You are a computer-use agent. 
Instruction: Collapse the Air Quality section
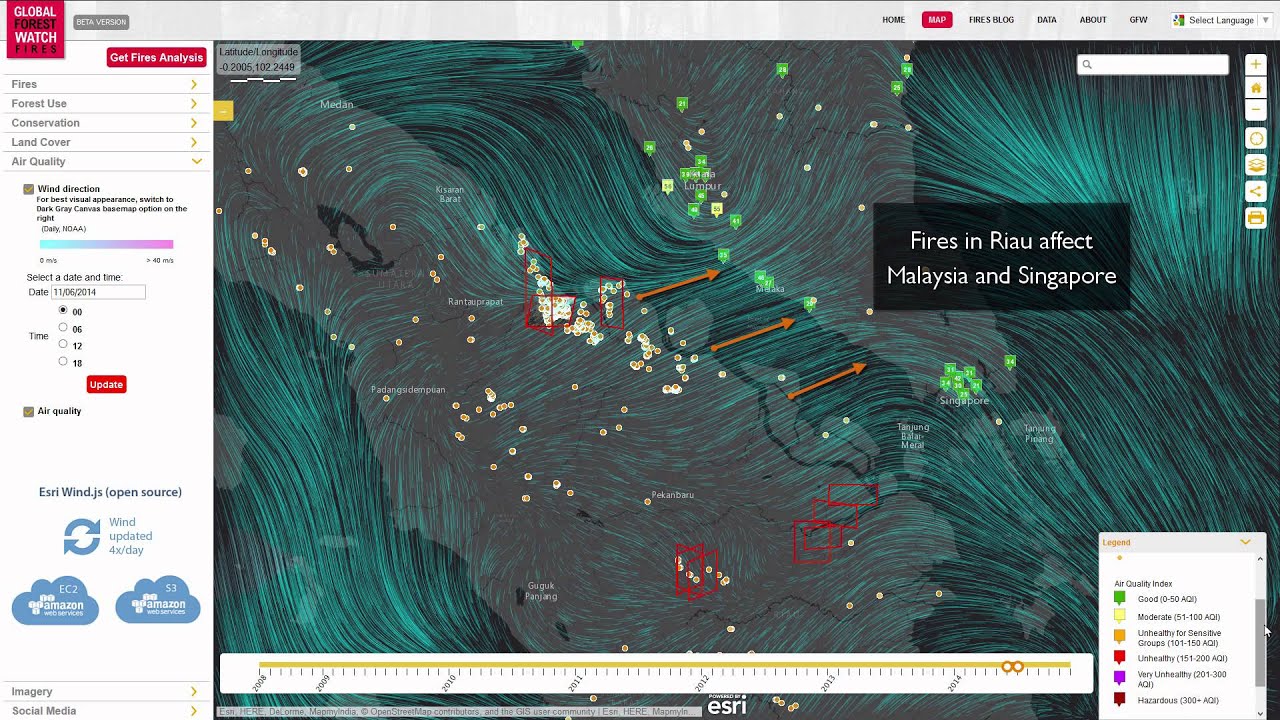tap(106, 161)
